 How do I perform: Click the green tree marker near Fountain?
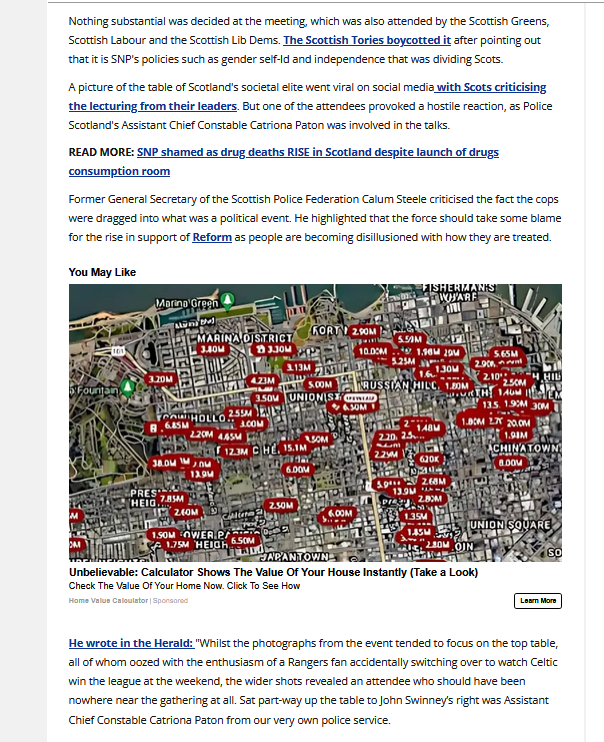(127, 388)
